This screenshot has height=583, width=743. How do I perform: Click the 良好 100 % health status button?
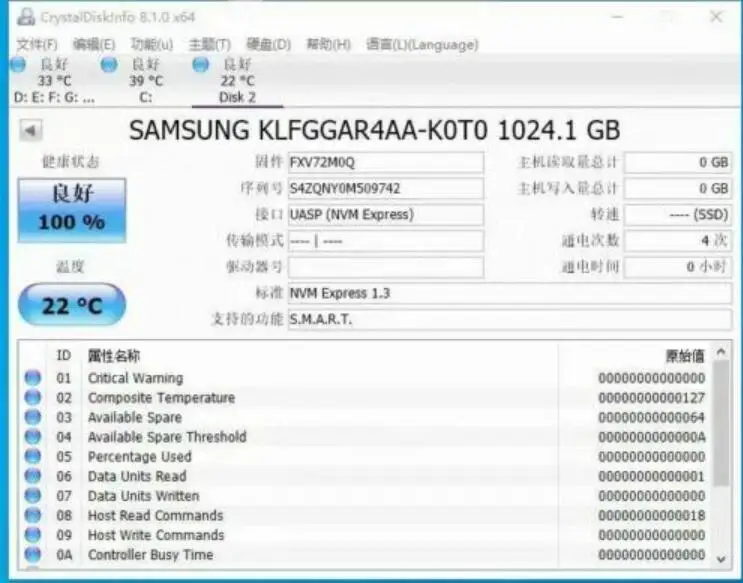(72, 210)
